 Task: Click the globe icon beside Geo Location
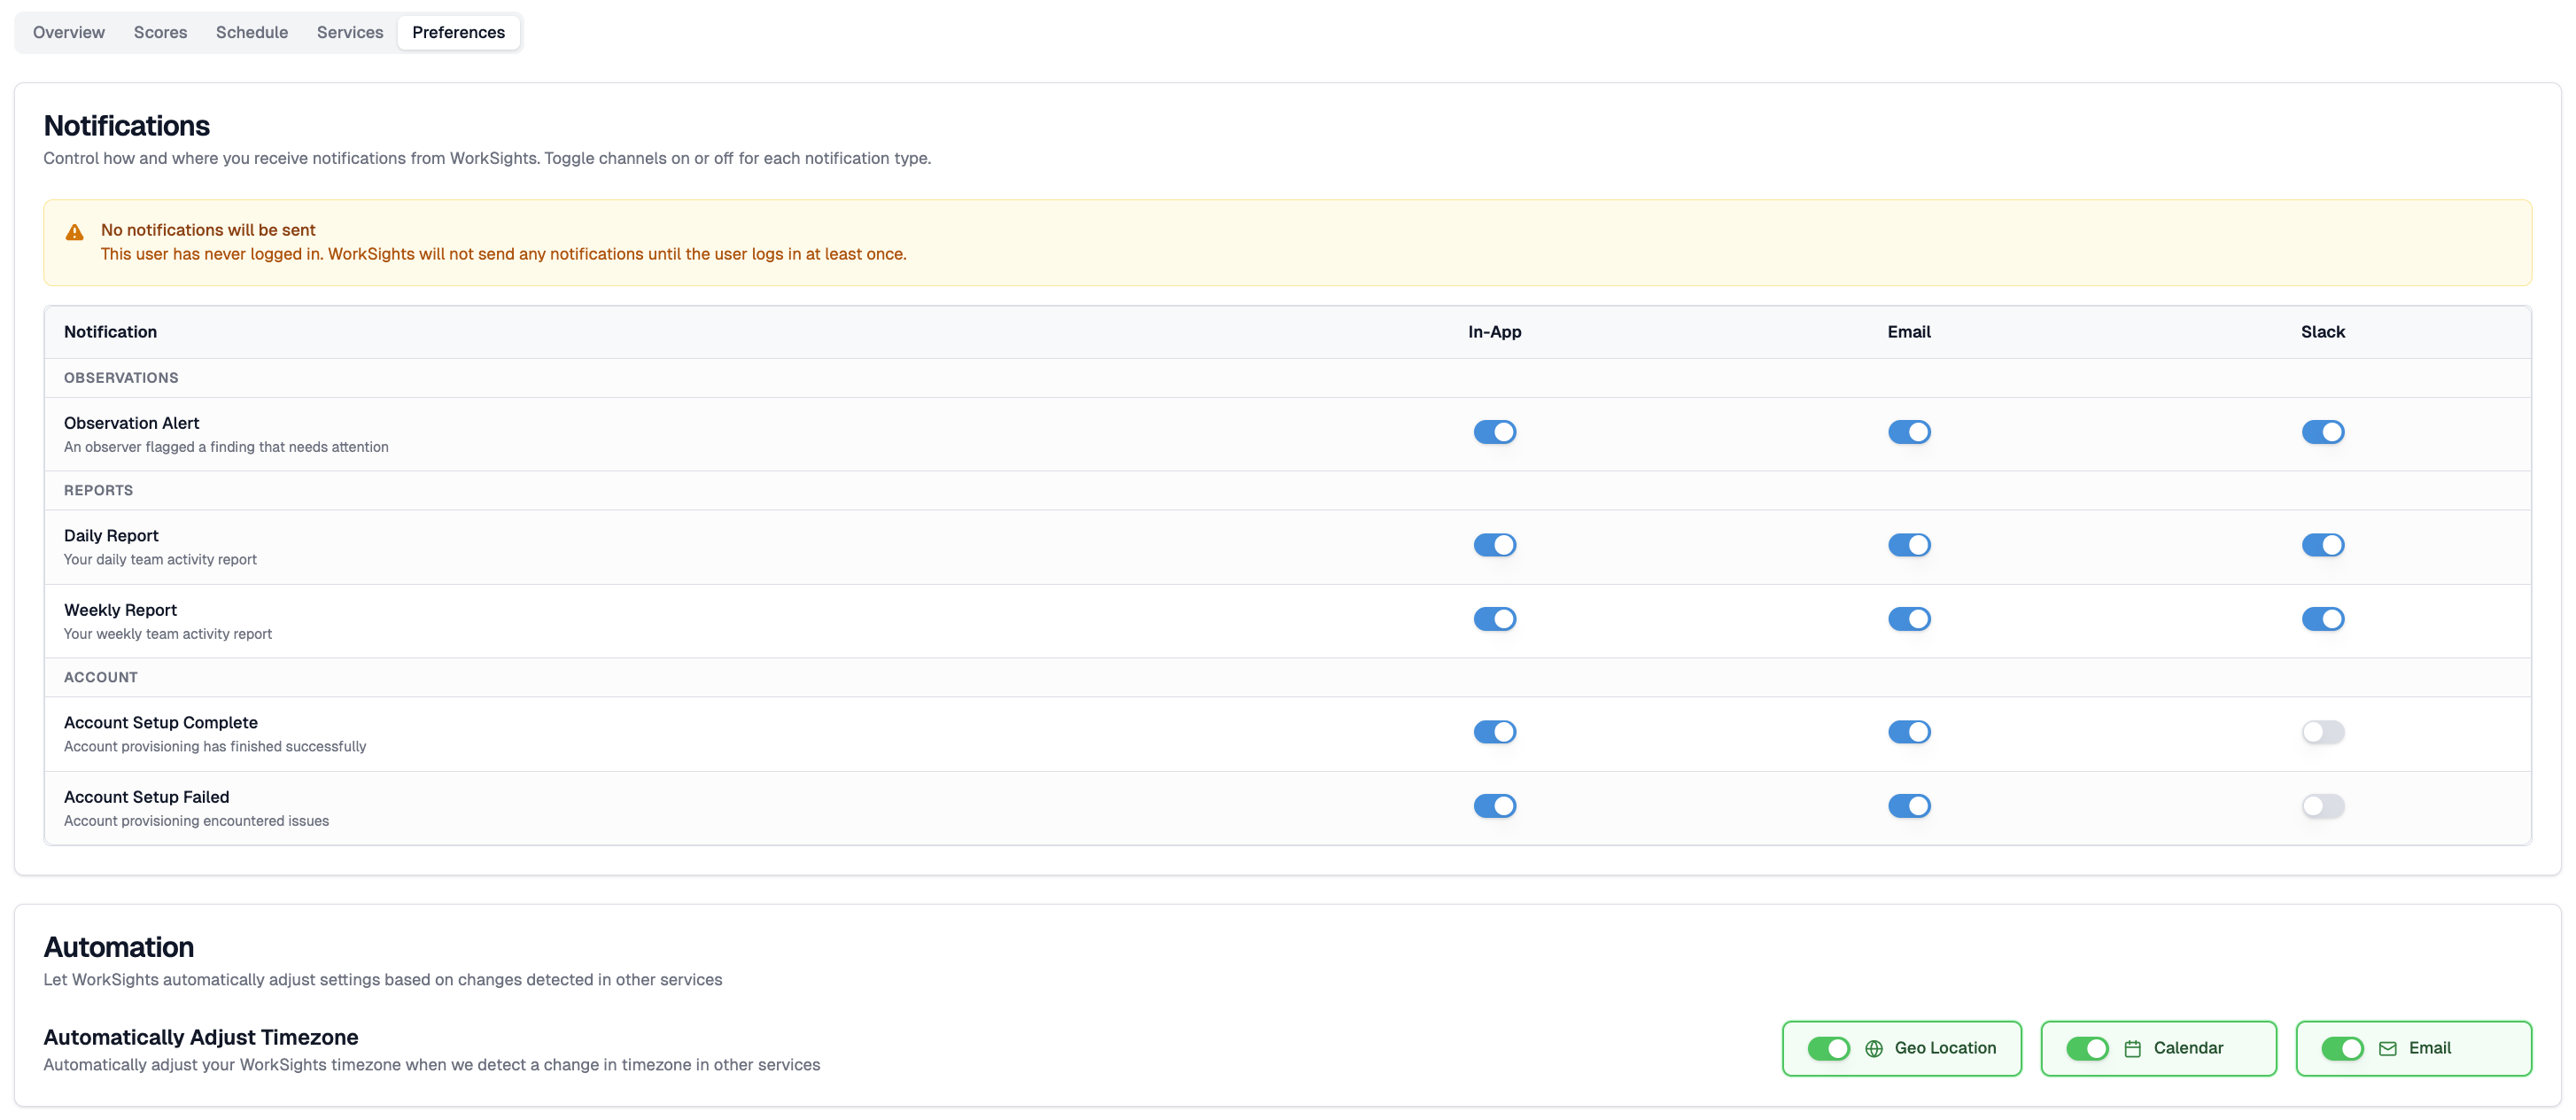[x=1874, y=1048]
